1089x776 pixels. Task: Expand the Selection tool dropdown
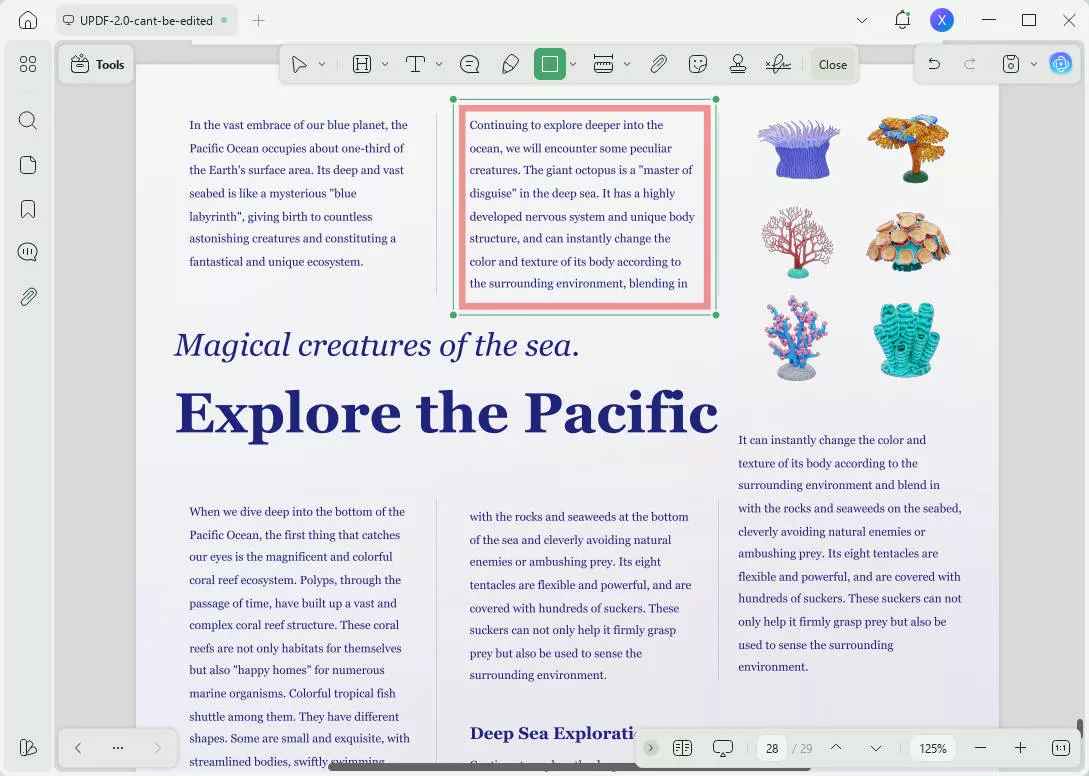322,64
